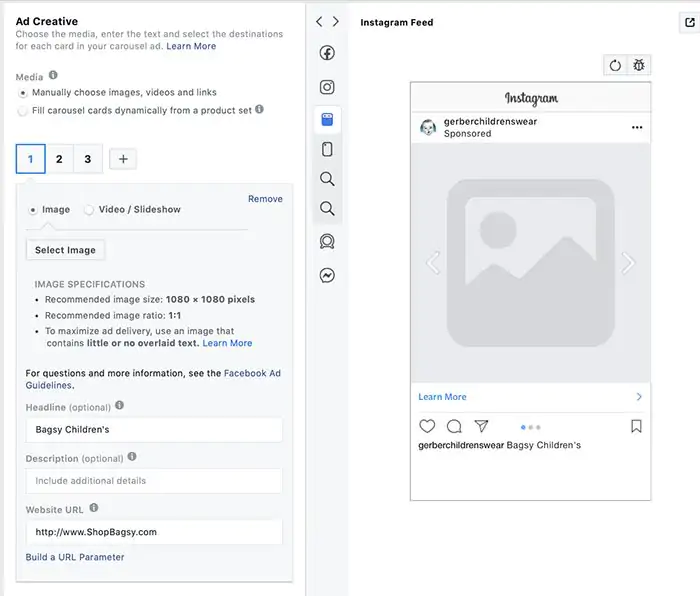Remove the current carousel card
The width and height of the screenshot is (700, 596).
(x=265, y=199)
